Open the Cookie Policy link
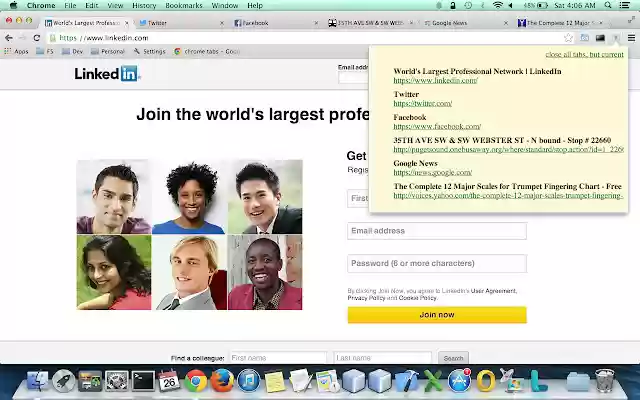Viewport: 640px width, 400px height. pyautogui.click(x=417, y=298)
